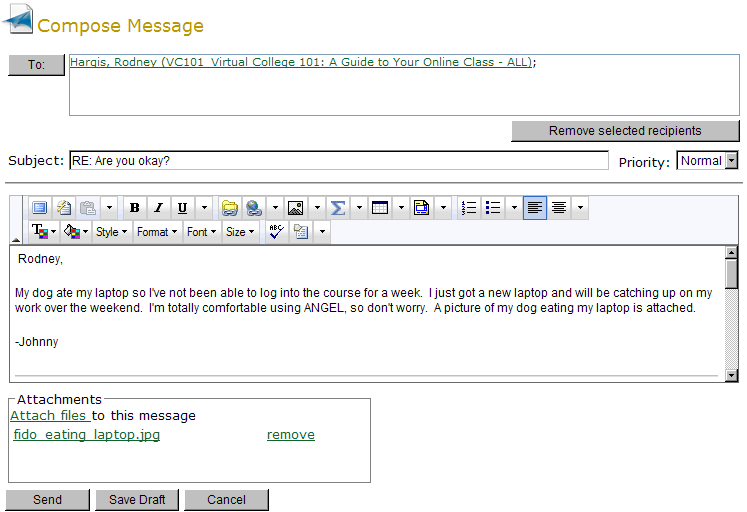This screenshot has width=747, height=512.
Task: Open the Format menu
Action: click(x=157, y=232)
